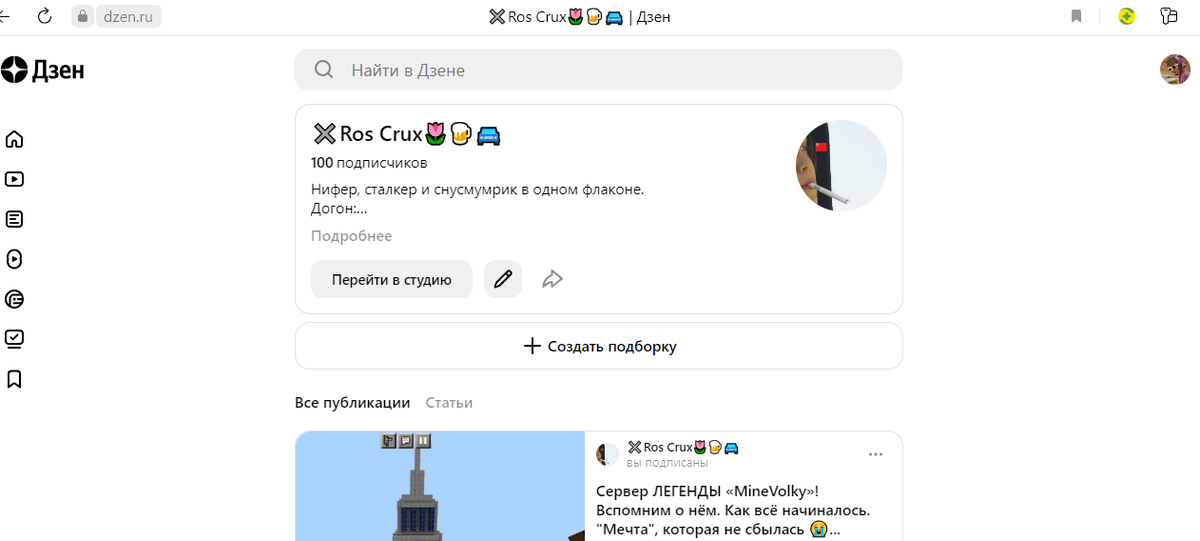Switch to Все публикации tab
The height and width of the screenshot is (541, 1200).
[x=352, y=402]
